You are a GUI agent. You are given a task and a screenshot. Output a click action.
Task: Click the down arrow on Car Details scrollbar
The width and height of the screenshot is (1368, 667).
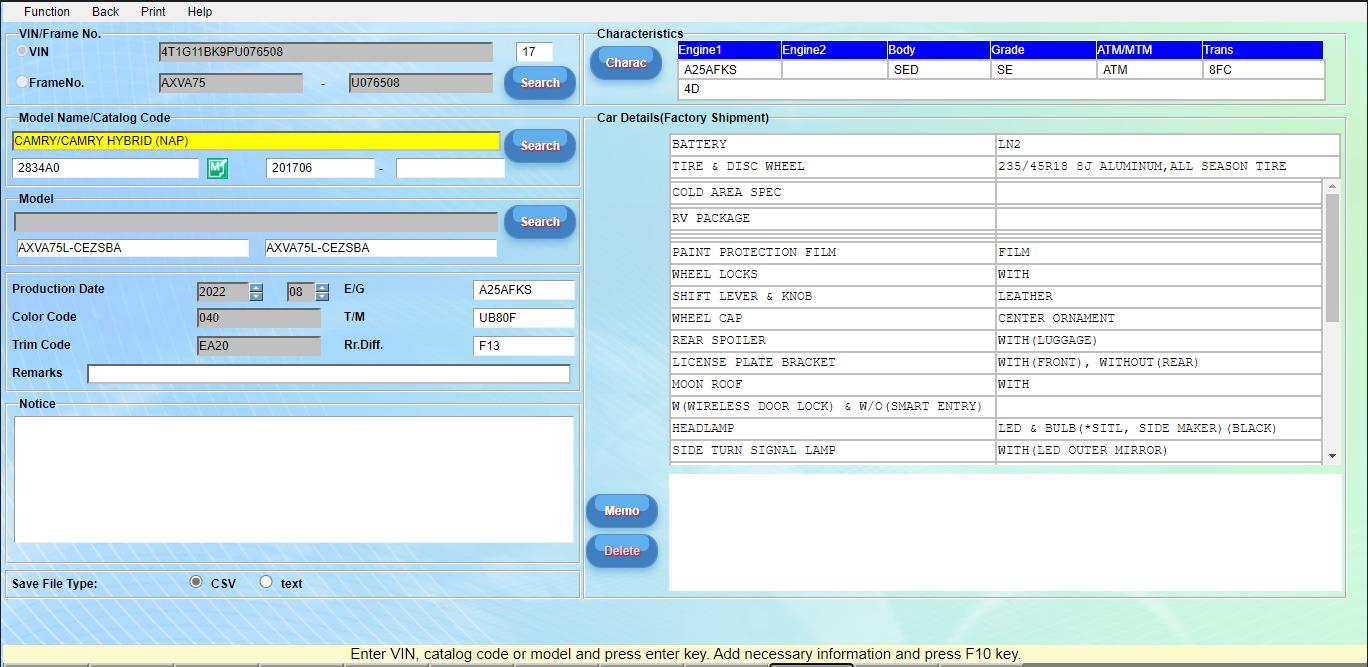pyautogui.click(x=1331, y=456)
